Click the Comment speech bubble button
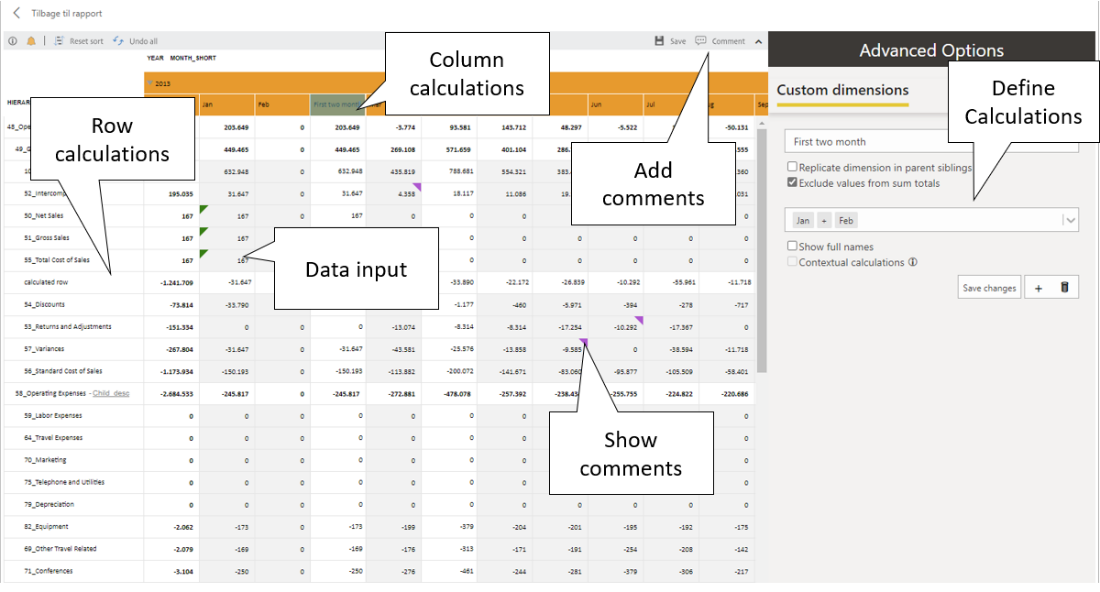Viewport: 1100px width, 592px height. pos(720,41)
